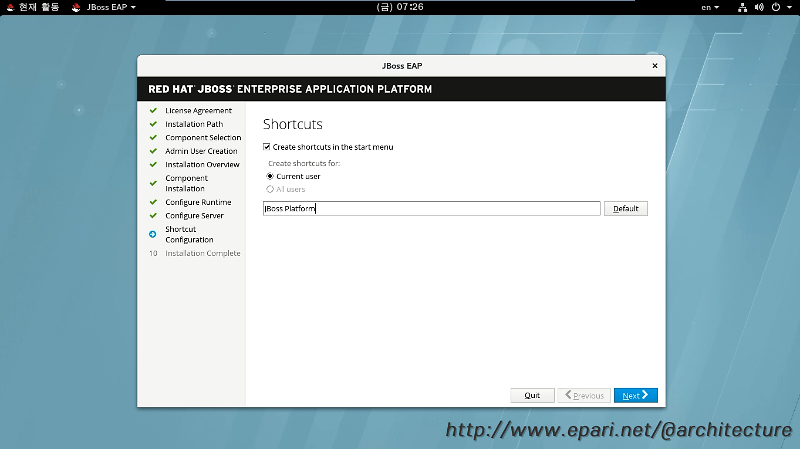Click the checkmark beside Component Installation
800x449 pixels.
click(x=153, y=183)
